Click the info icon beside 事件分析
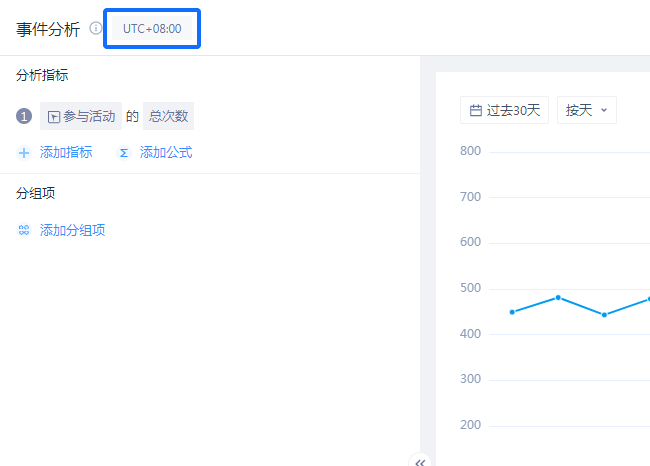Viewport: 650px width, 466px height. click(x=96, y=29)
